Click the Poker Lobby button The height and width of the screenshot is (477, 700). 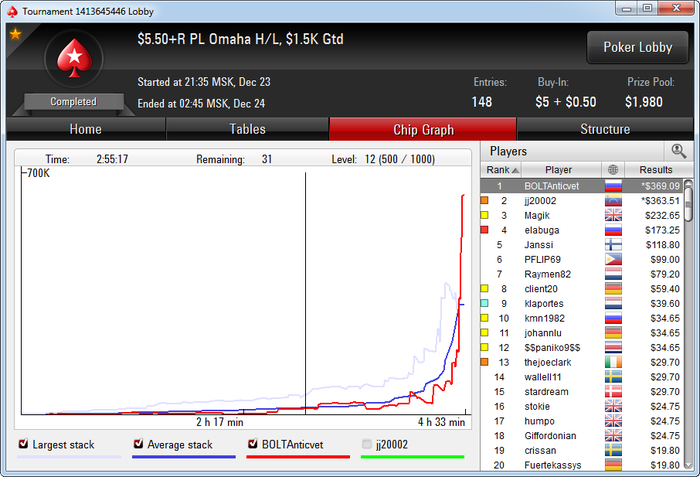point(638,47)
